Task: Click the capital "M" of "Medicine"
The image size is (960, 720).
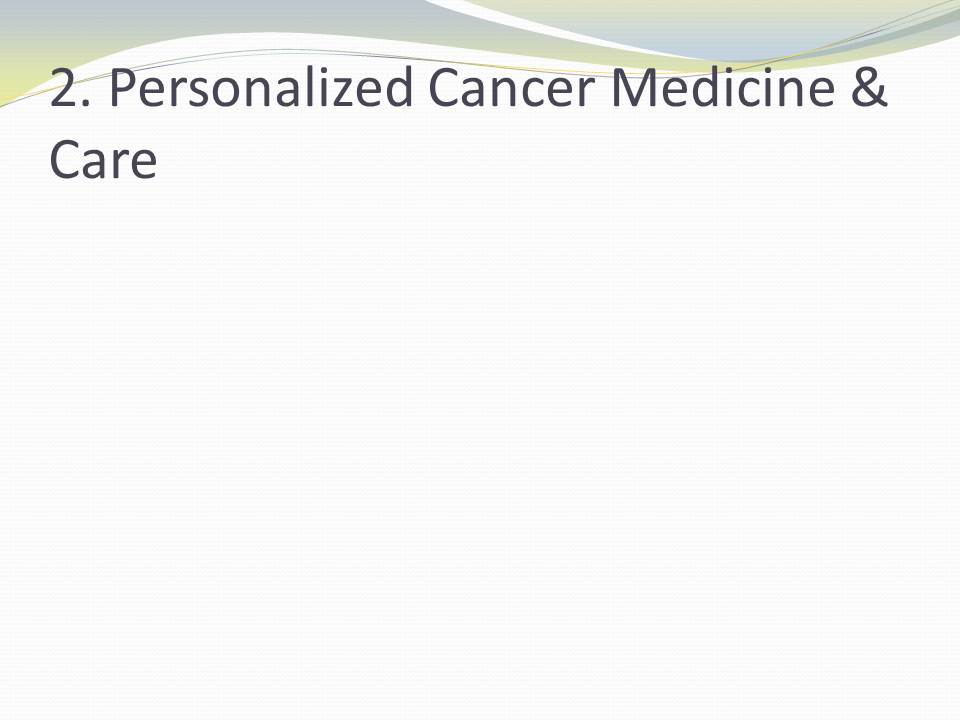Action: pyautogui.click(x=635, y=90)
